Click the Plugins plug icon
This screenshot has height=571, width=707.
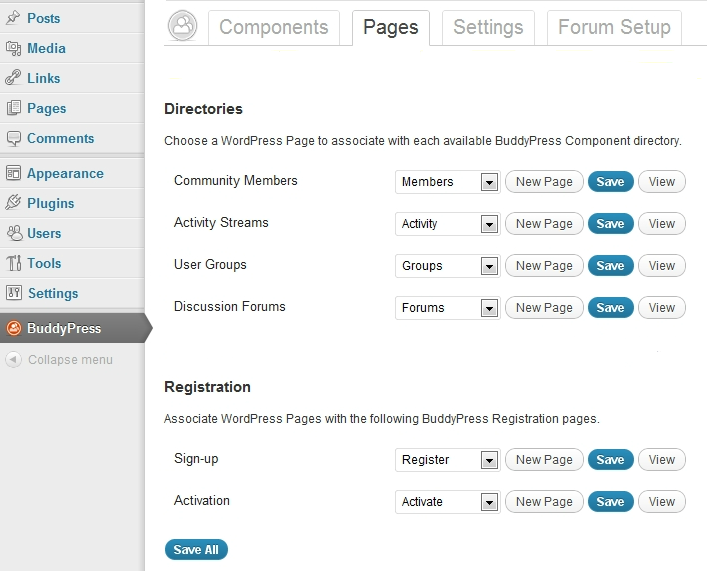pyautogui.click(x=13, y=203)
